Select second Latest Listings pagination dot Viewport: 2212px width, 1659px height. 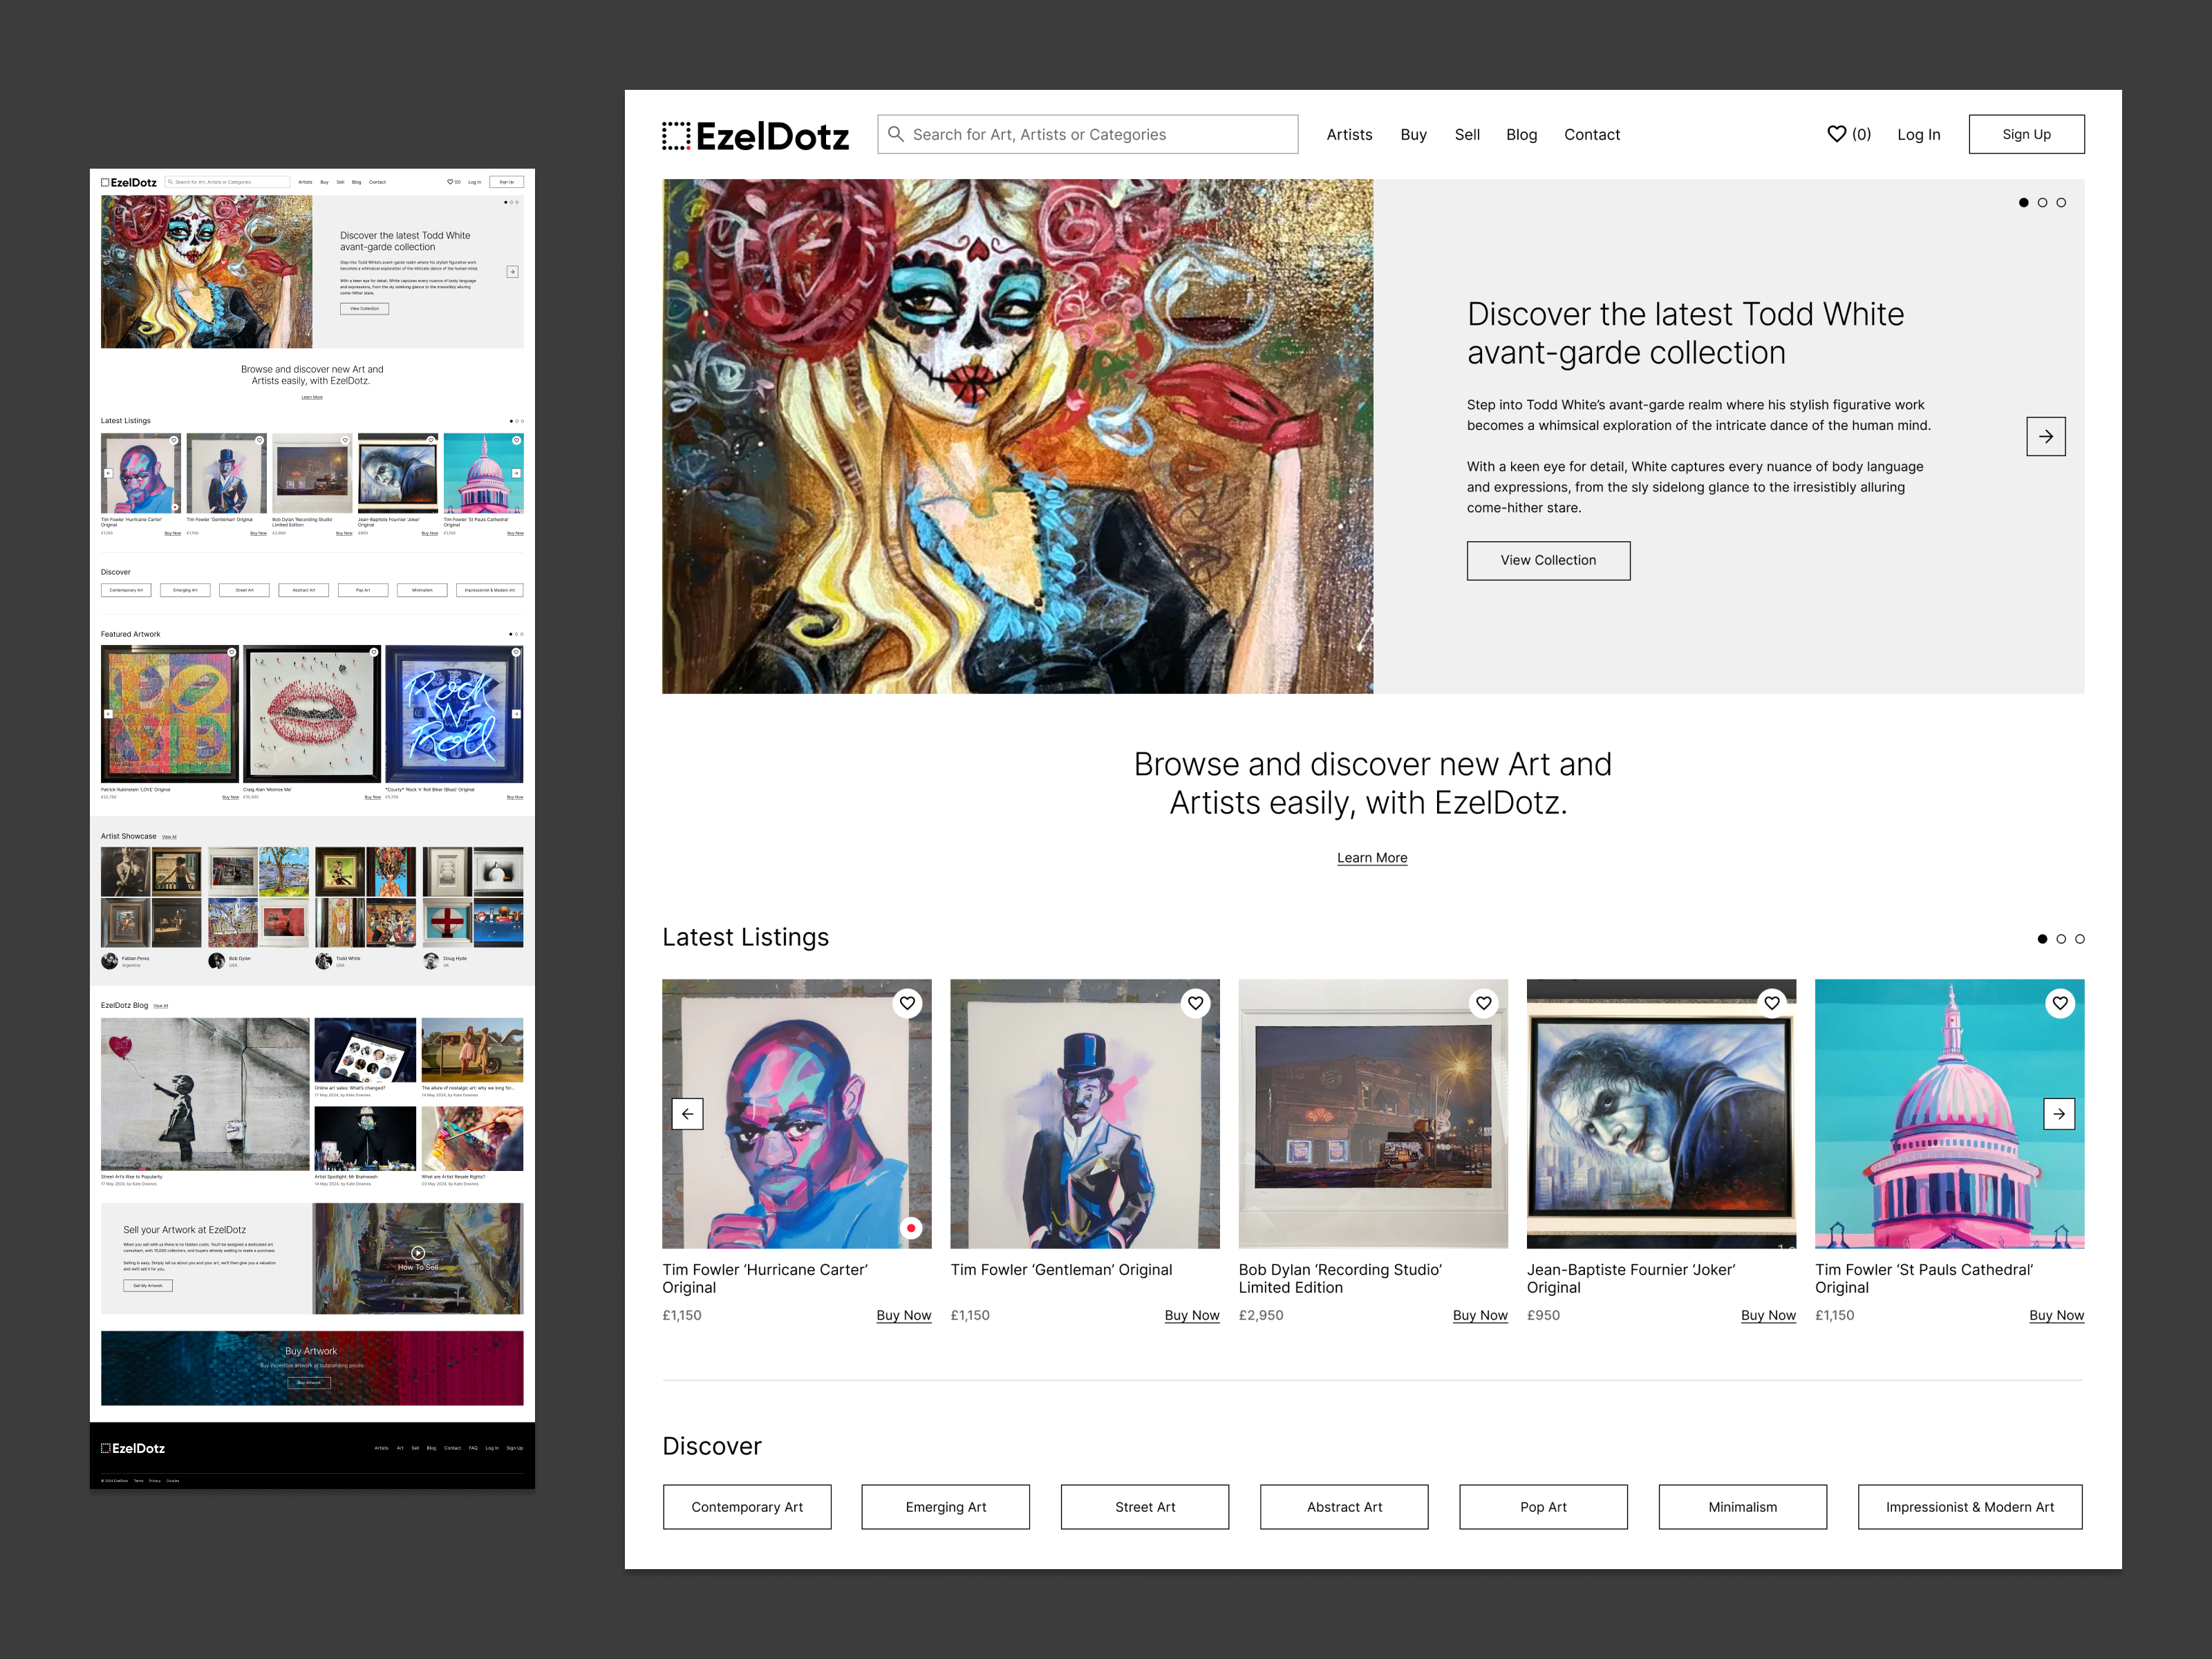[2061, 939]
